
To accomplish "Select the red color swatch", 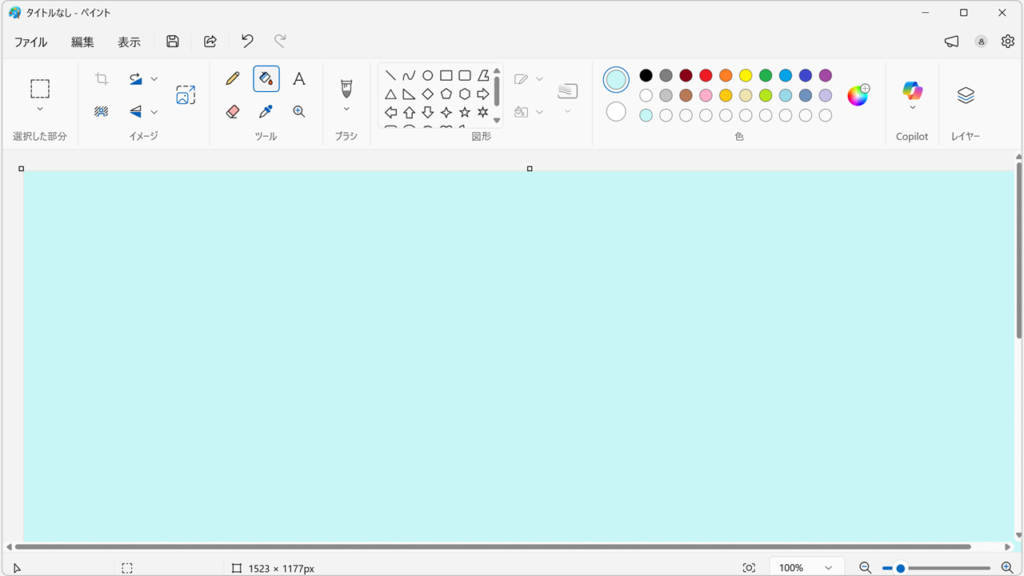I will 706,75.
